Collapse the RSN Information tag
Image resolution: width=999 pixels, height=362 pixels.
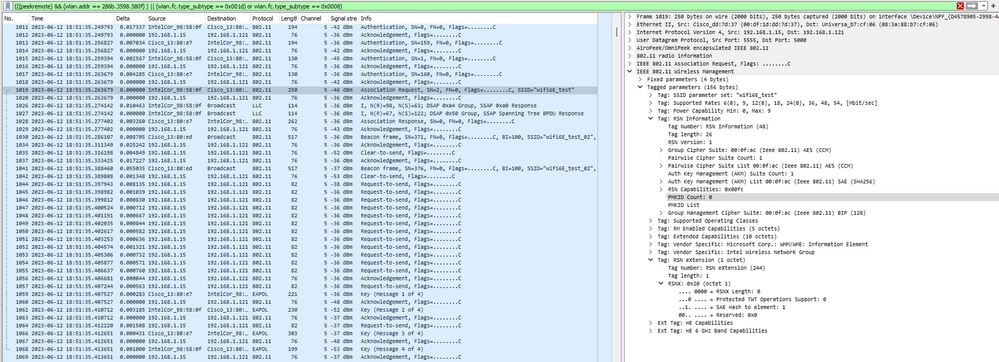[x=651, y=119]
